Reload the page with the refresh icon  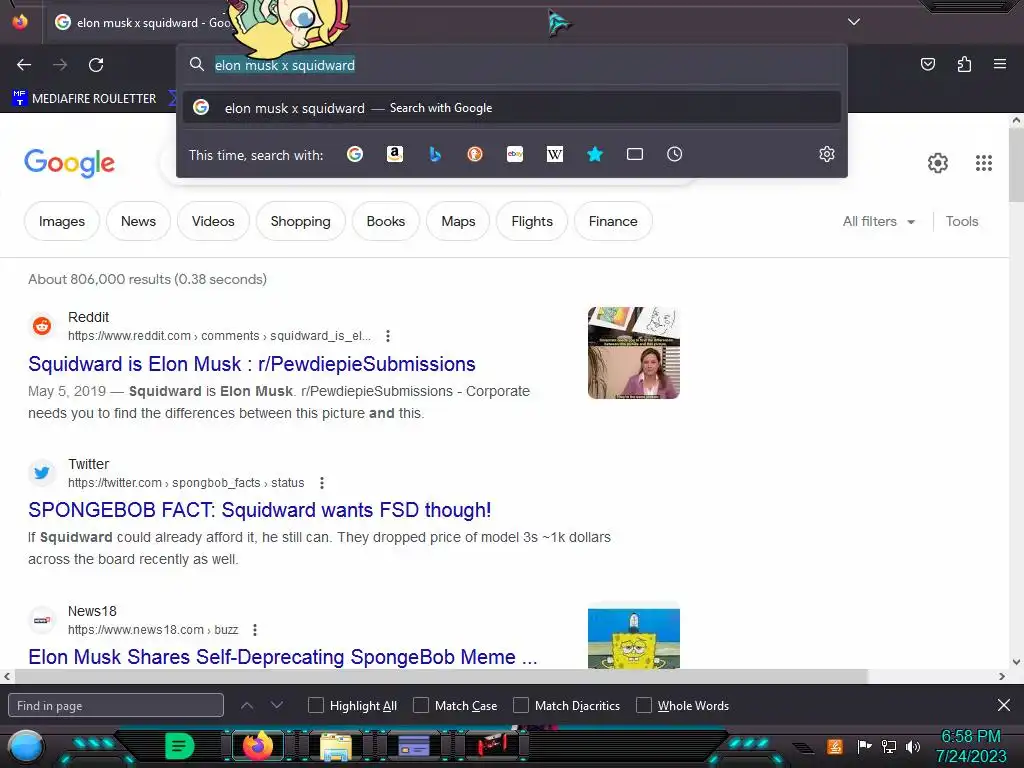tap(96, 65)
